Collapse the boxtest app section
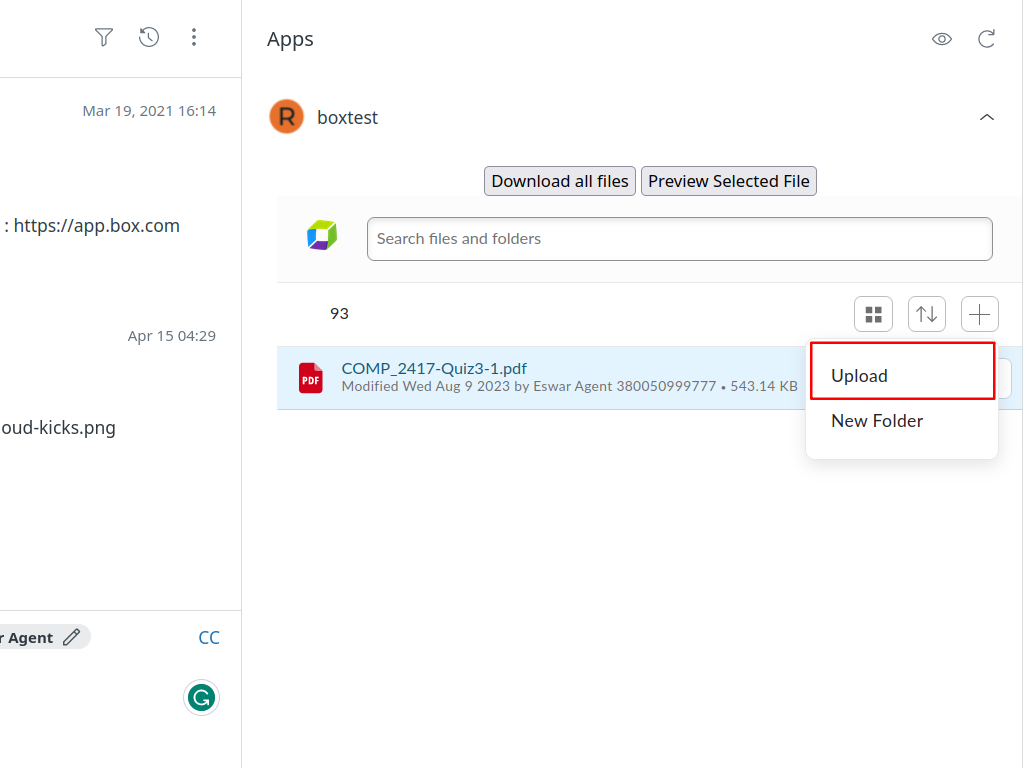 tap(986, 117)
